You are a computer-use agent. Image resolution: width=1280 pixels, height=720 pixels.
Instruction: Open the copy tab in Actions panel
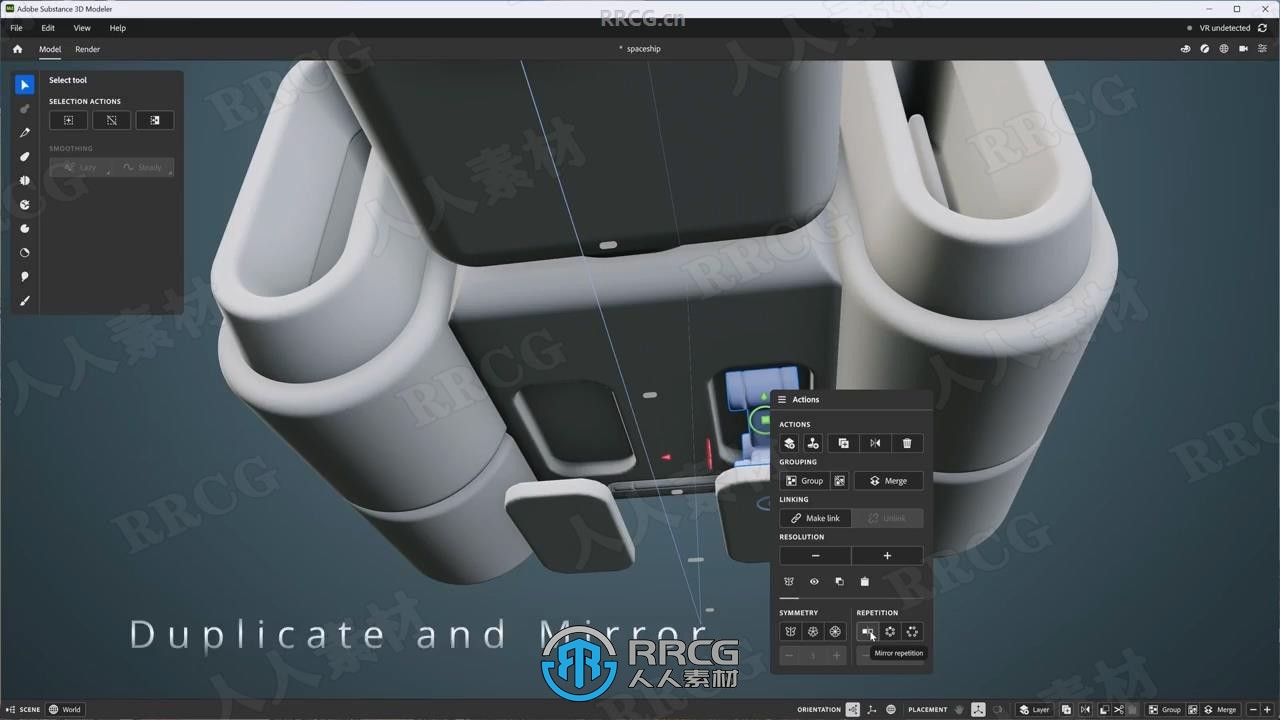(x=839, y=582)
